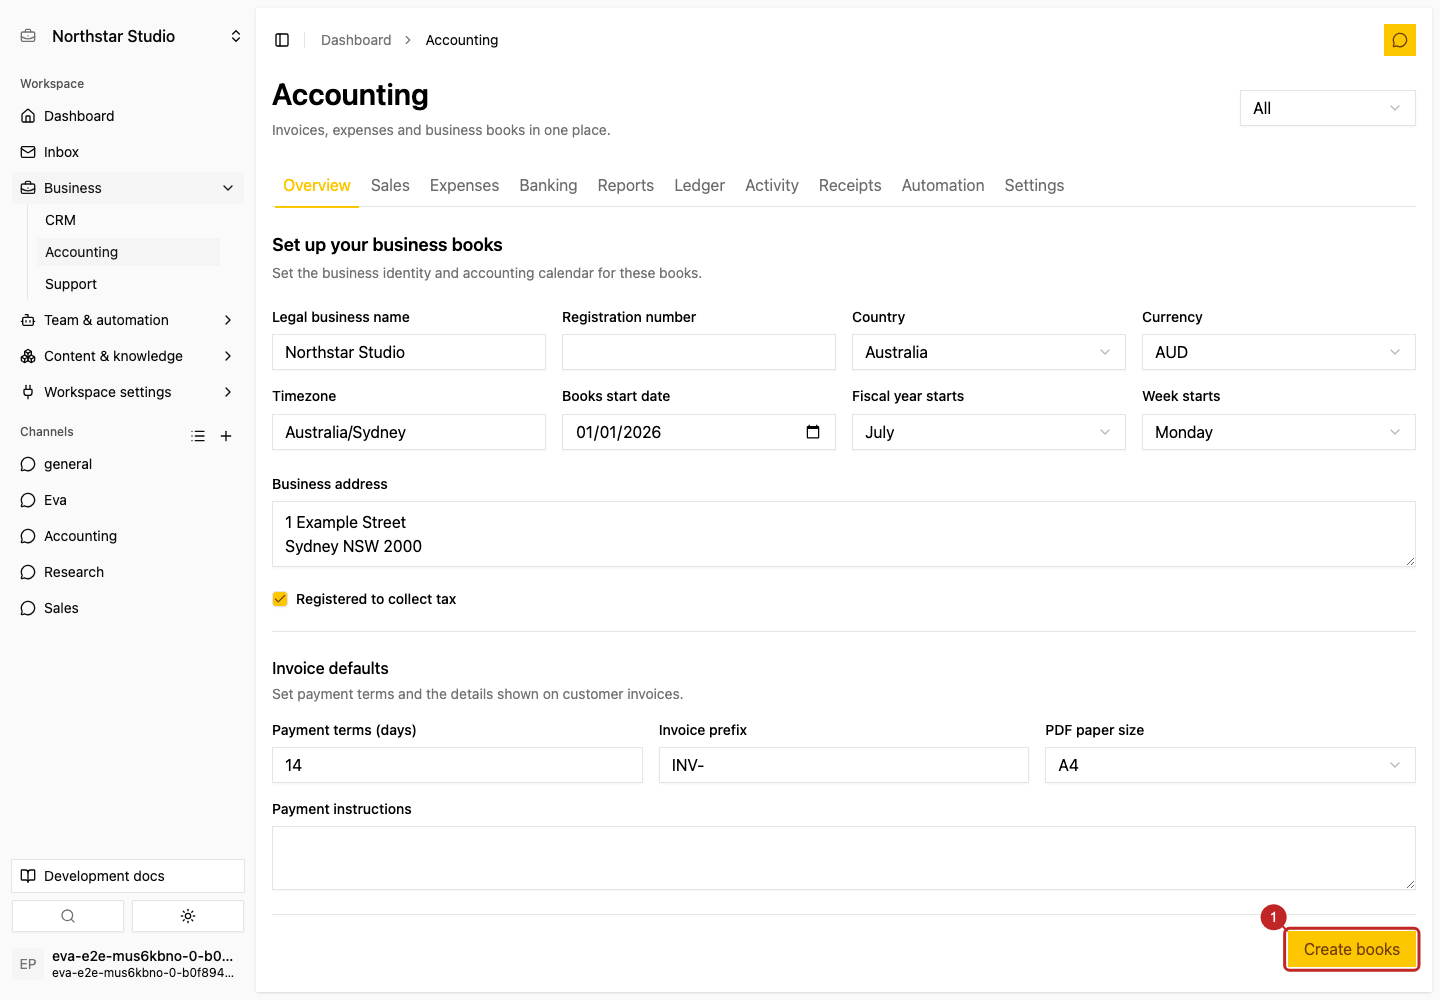Add a new channel with plus icon
This screenshot has width=1440, height=1000.
pos(226,436)
